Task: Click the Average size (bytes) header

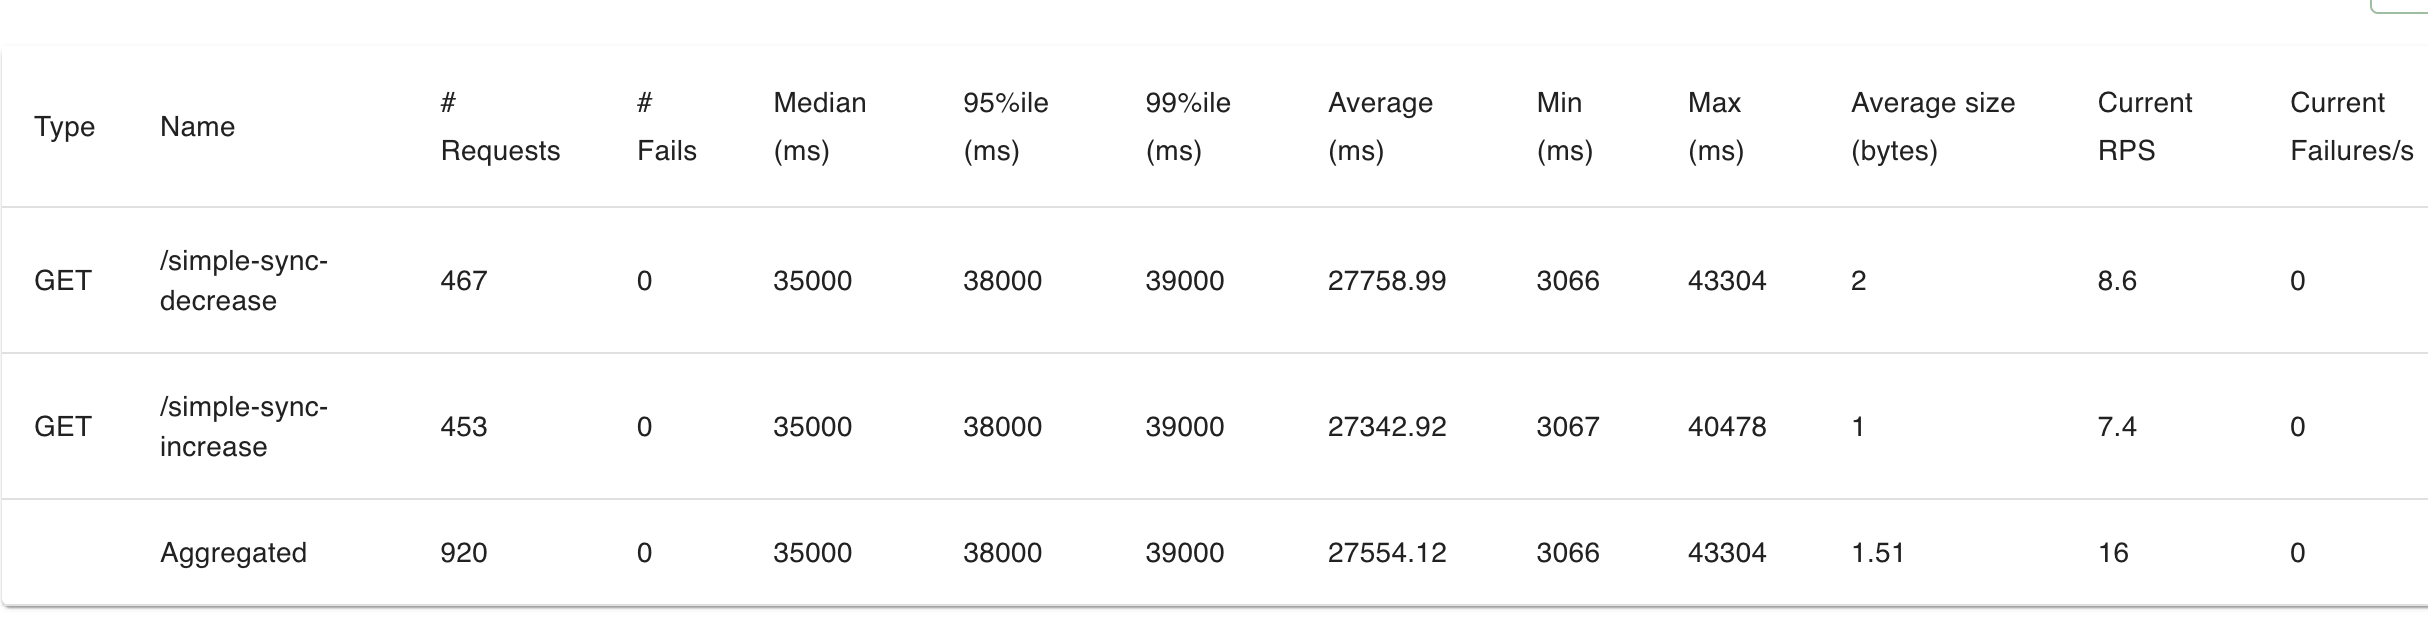Action: [1932, 127]
